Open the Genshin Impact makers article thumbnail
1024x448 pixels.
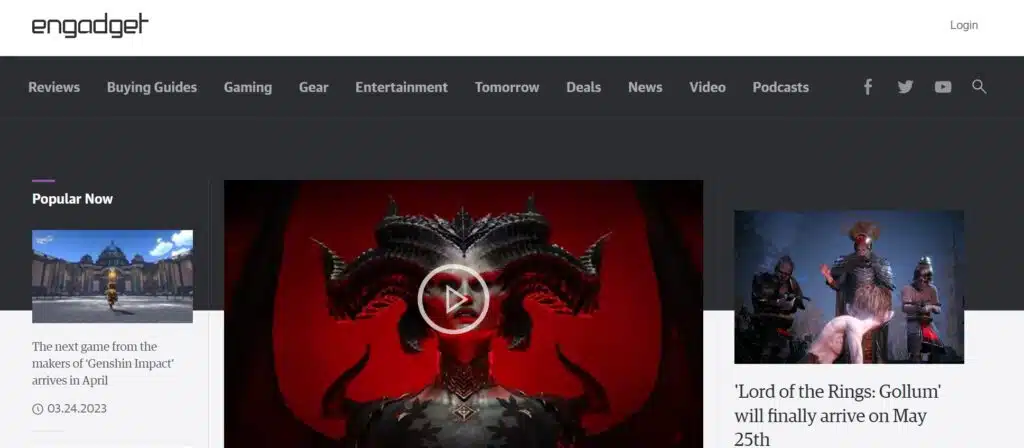[x=112, y=276]
